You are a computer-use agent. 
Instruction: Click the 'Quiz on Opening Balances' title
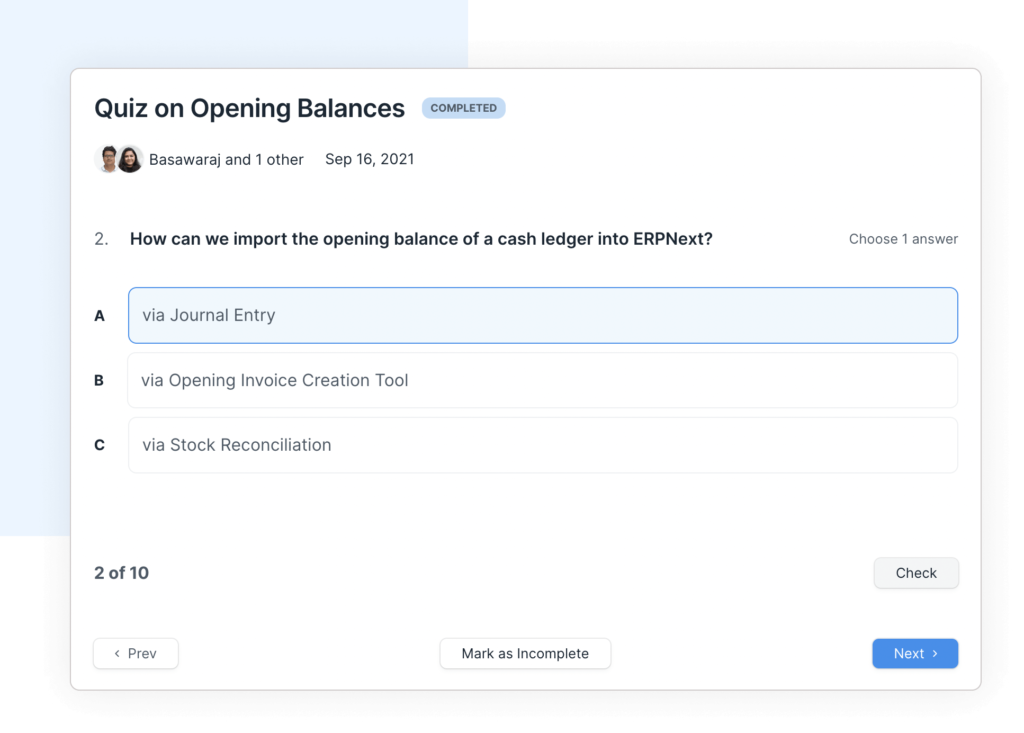(249, 108)
